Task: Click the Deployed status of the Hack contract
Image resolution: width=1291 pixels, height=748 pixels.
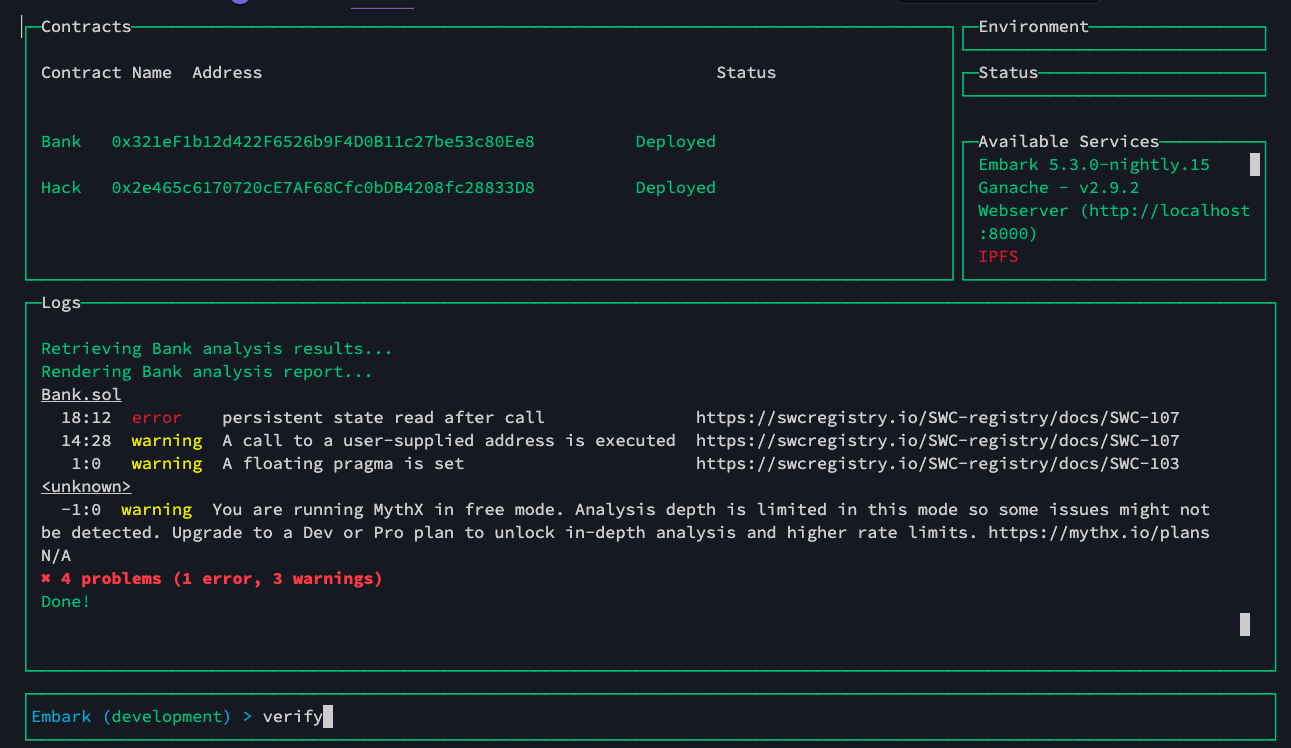Action: (x=676, y=187)
